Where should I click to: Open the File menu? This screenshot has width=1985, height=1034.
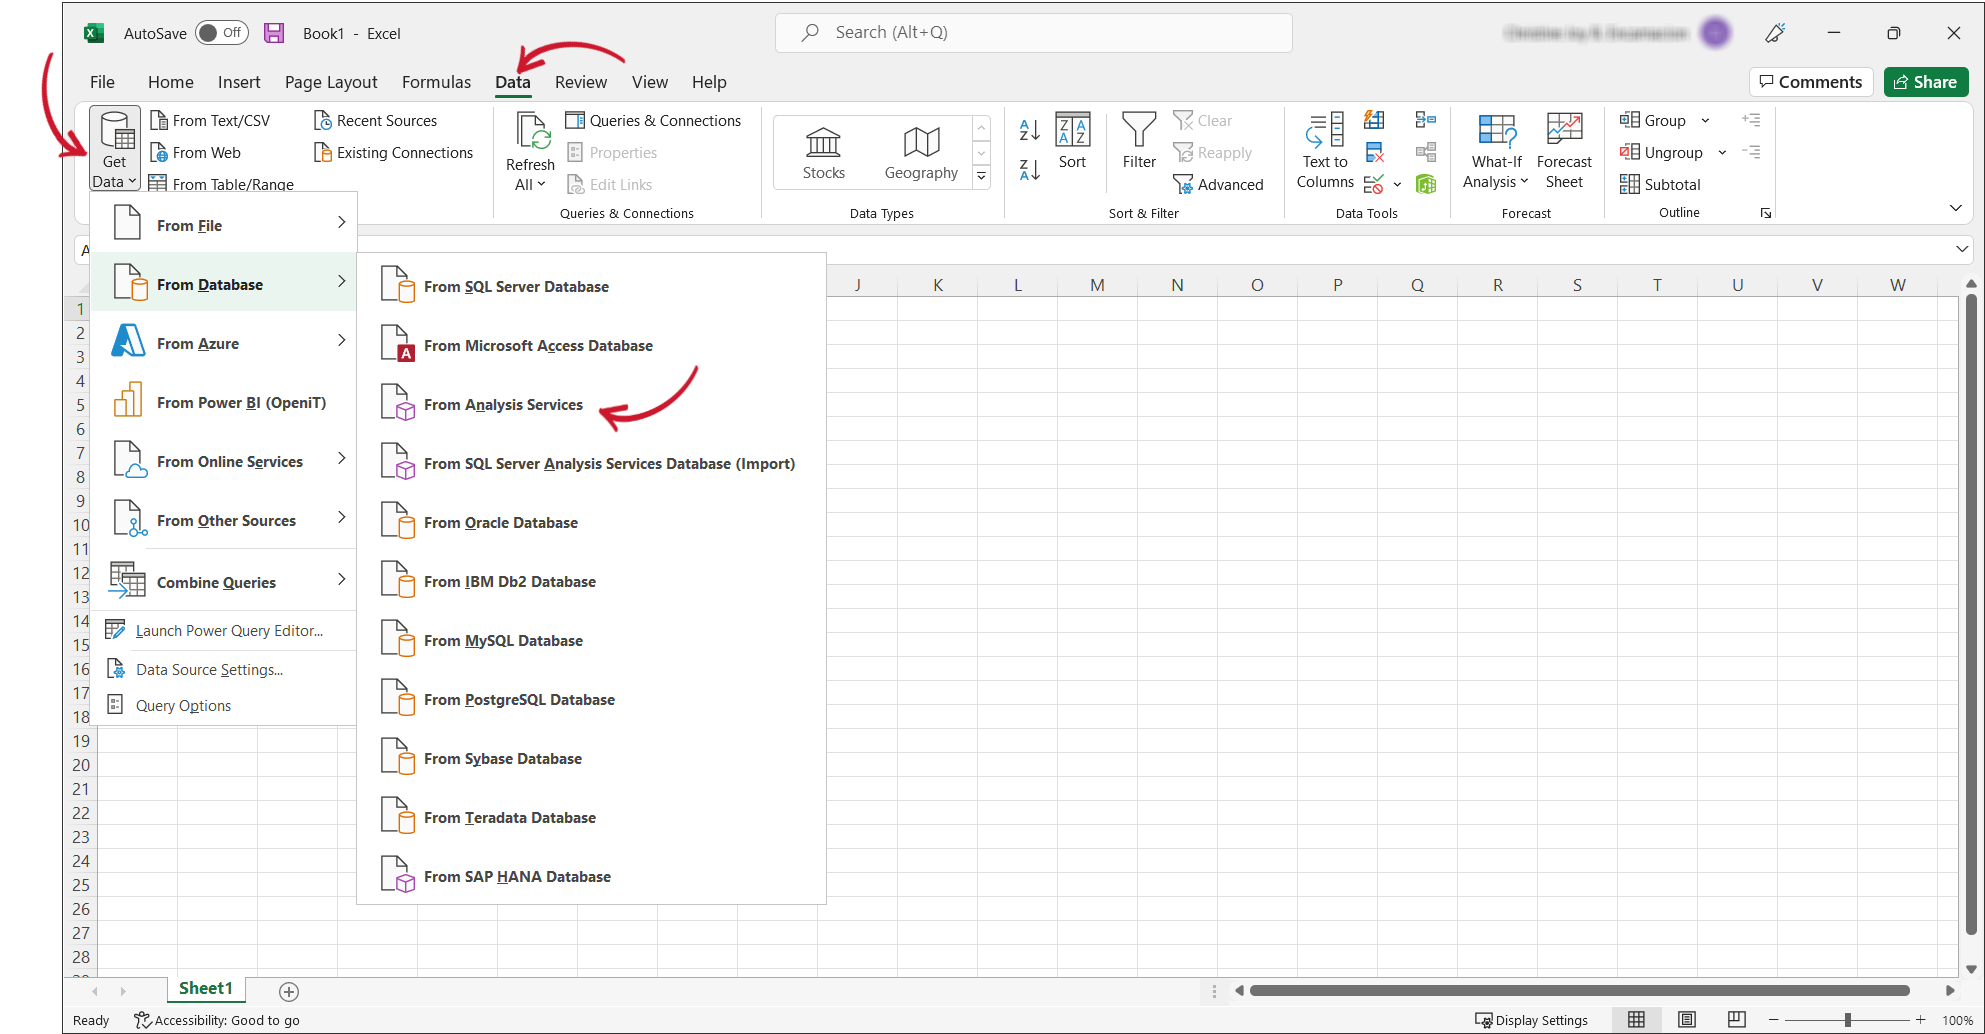102,82
